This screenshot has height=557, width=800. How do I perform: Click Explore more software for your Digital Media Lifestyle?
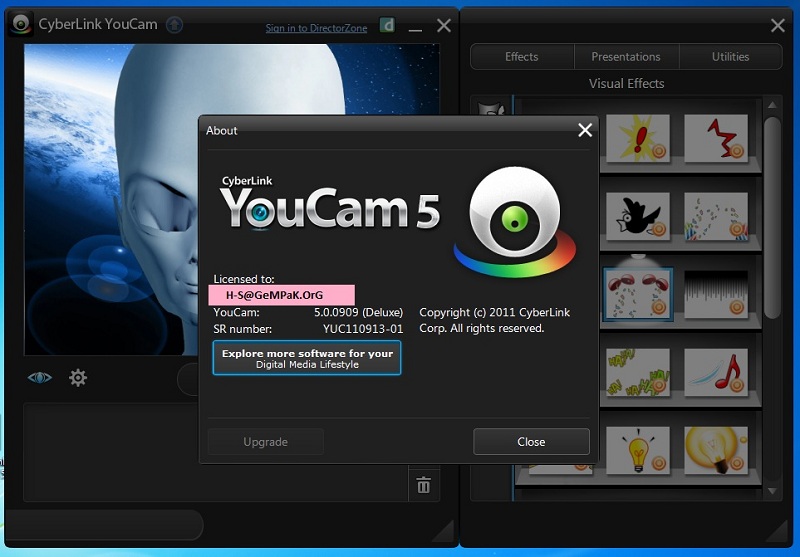307,358
